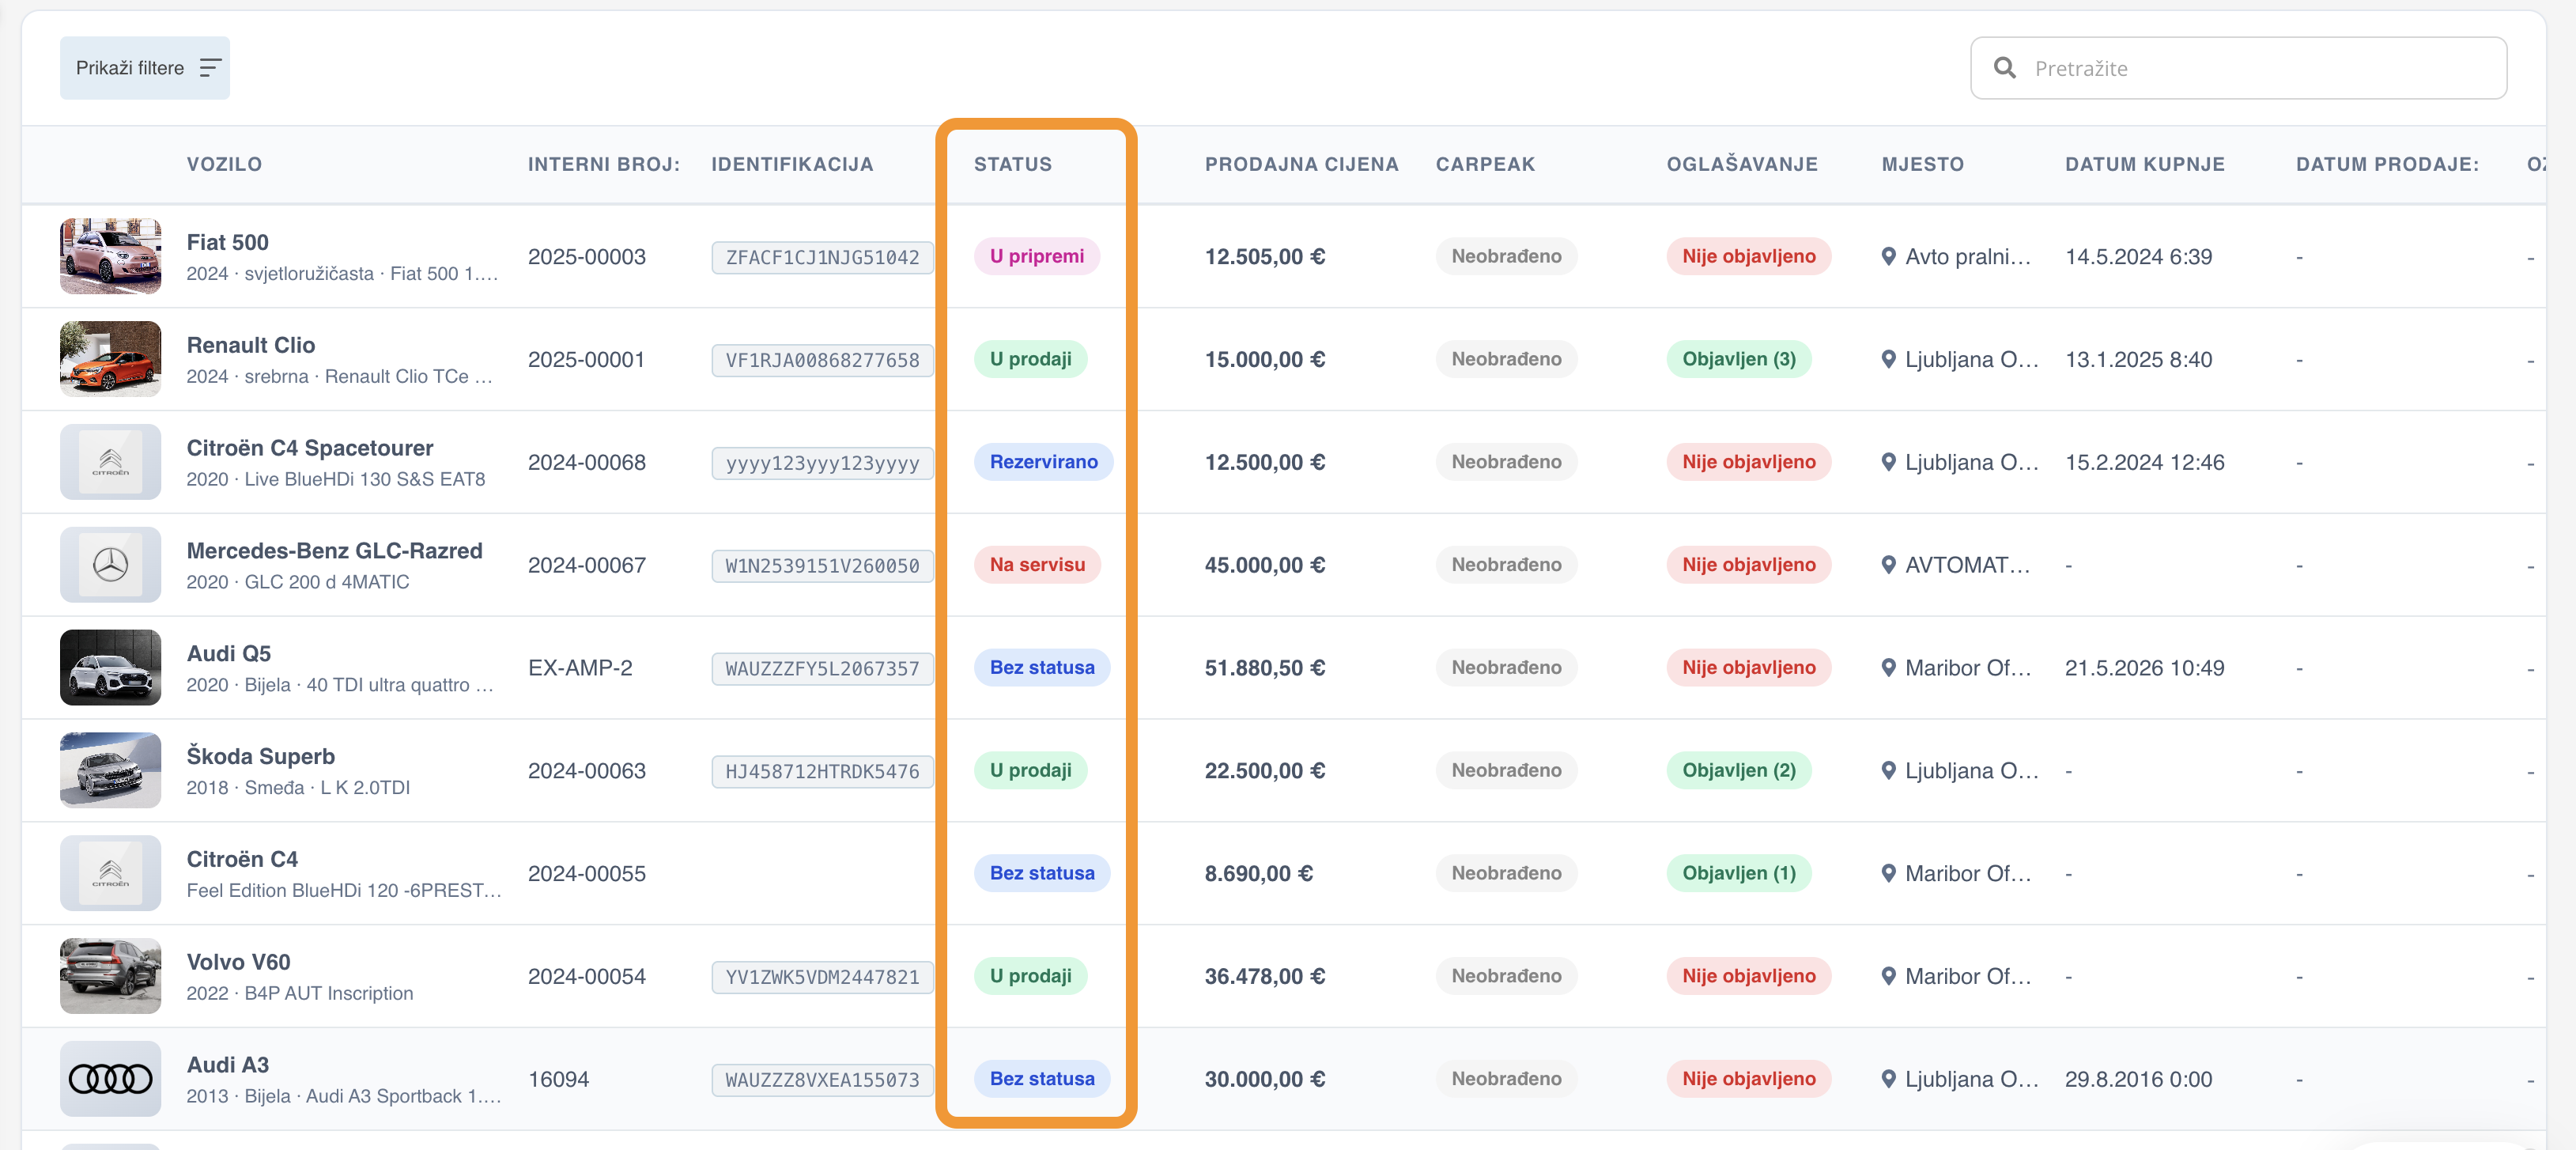The height and width of the screenshot is (1150, 2576).
Task: Sort by the CARPEAK column header
Action: [1485, 164]
